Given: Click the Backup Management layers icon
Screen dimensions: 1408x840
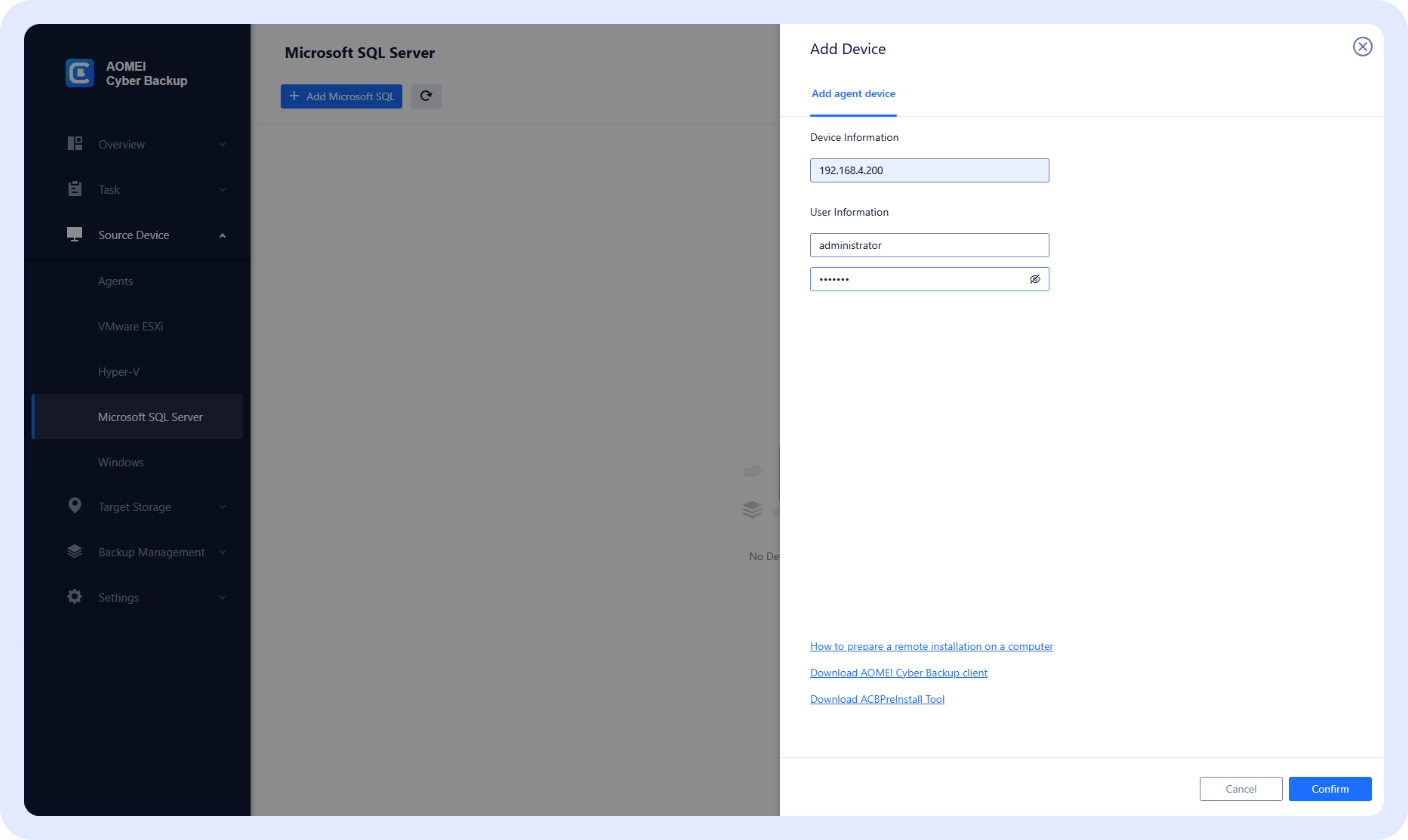Looking at the screenshot, I should tap(75, 551).
